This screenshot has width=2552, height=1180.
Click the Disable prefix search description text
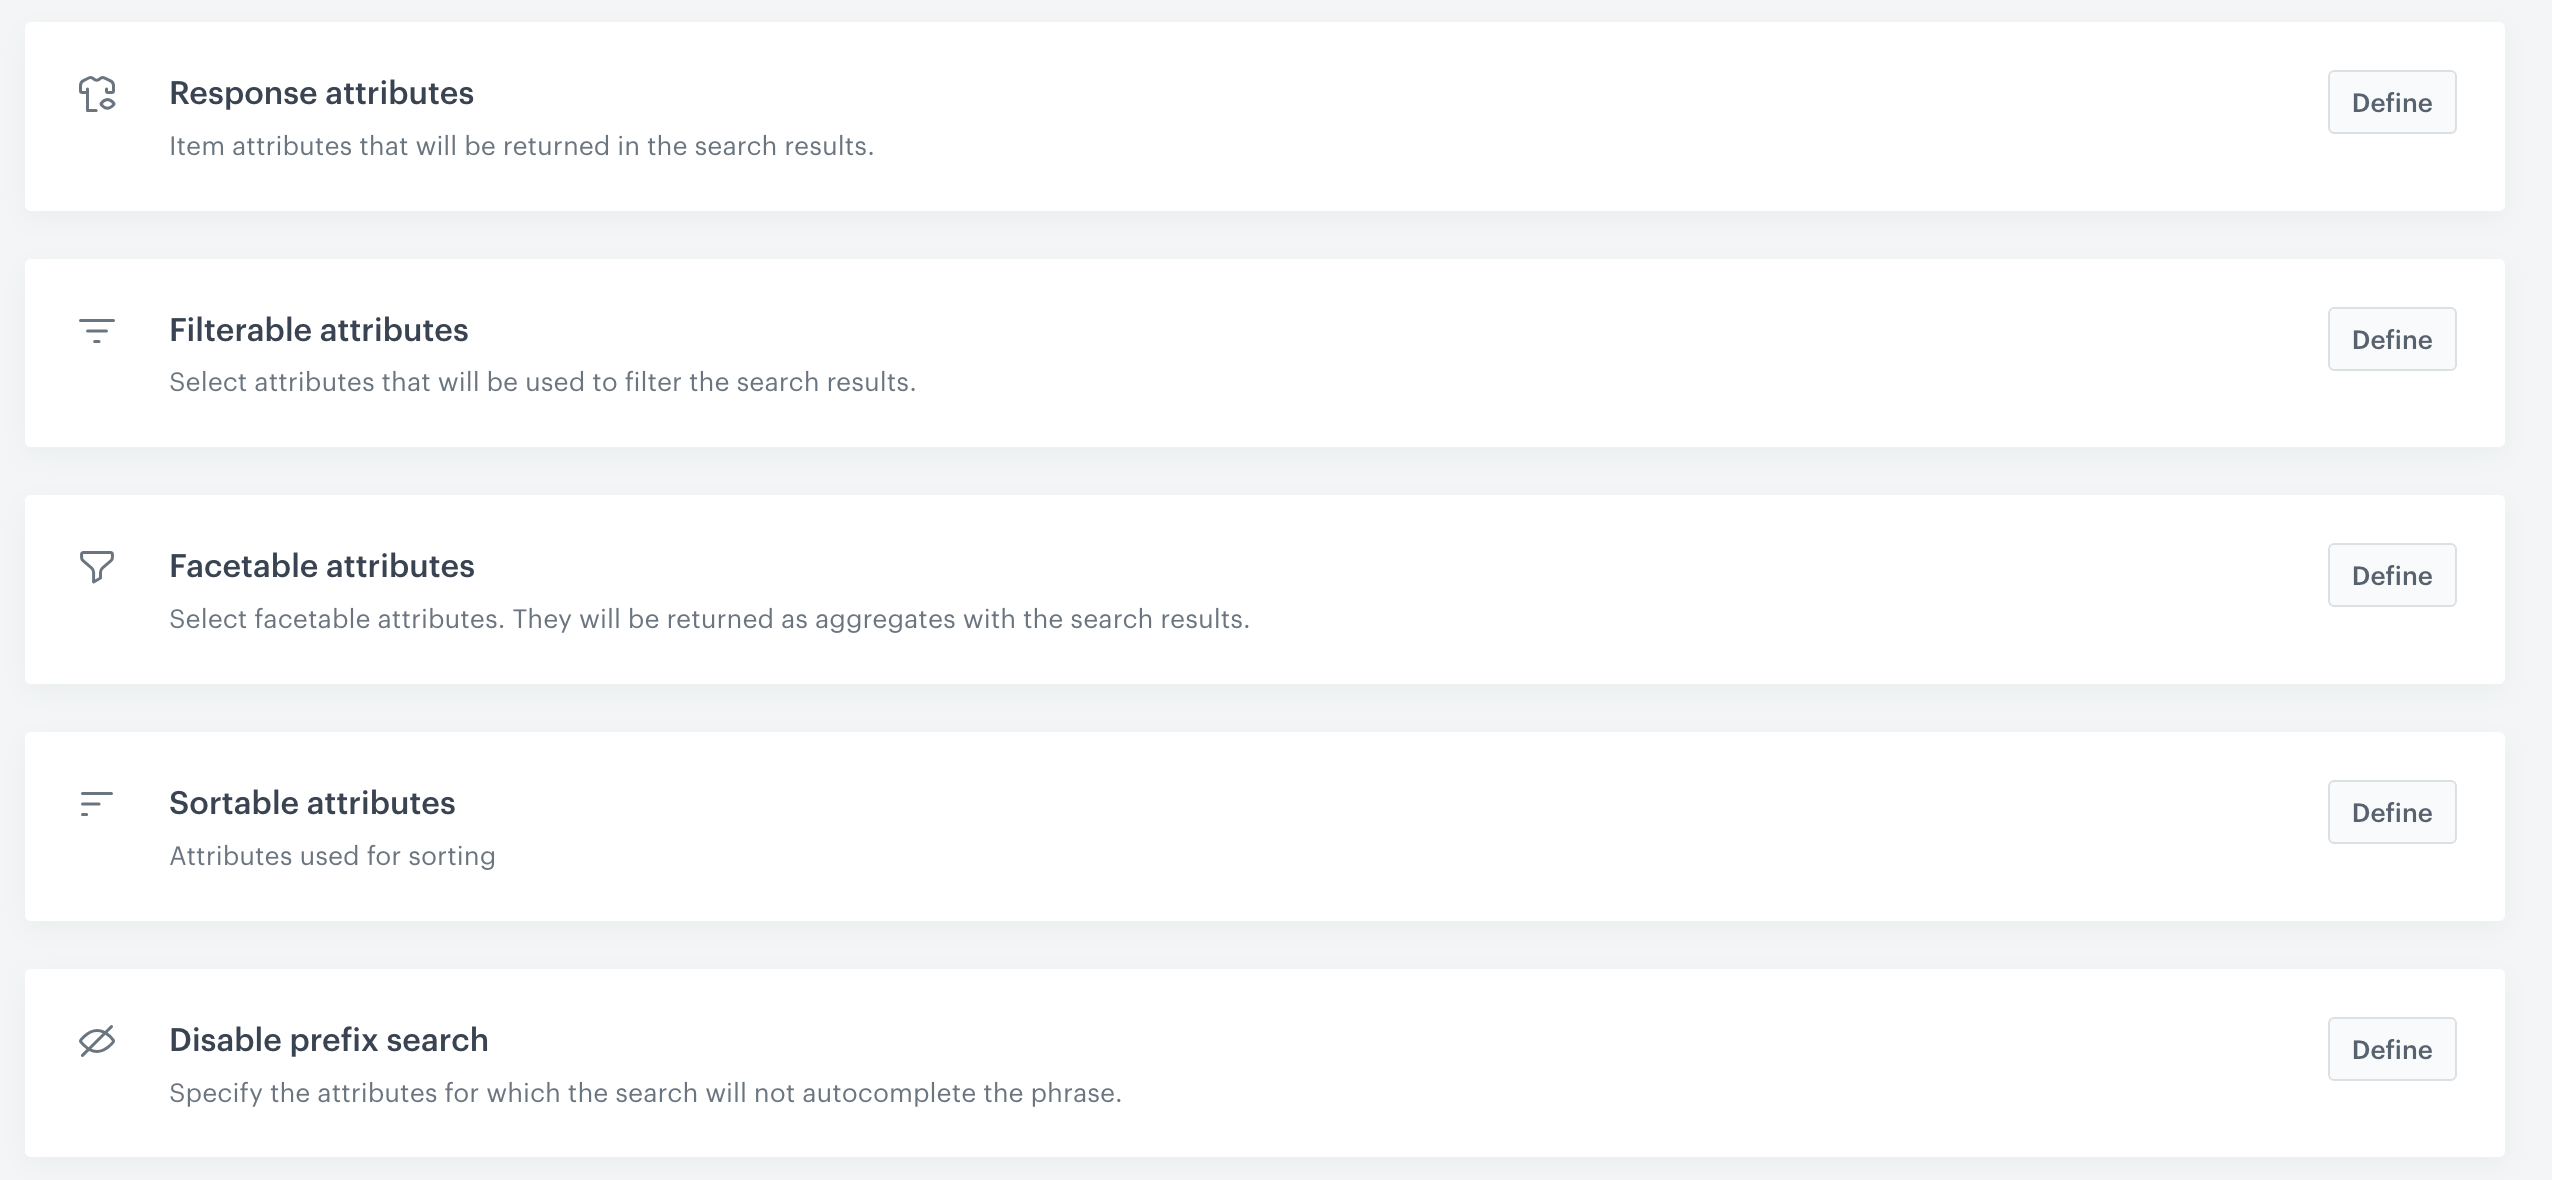(x=646, y=1093)
